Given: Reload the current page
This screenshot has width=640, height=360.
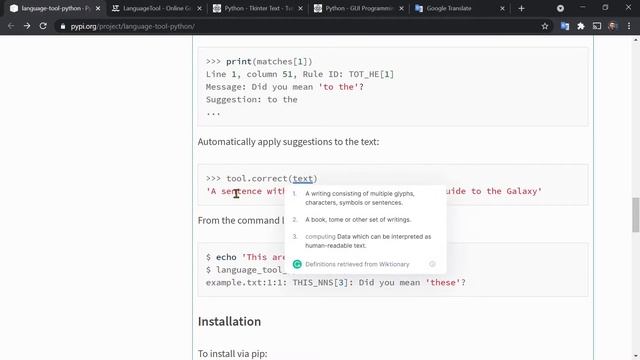Looking at the screenshot, I should pos(43,26).
